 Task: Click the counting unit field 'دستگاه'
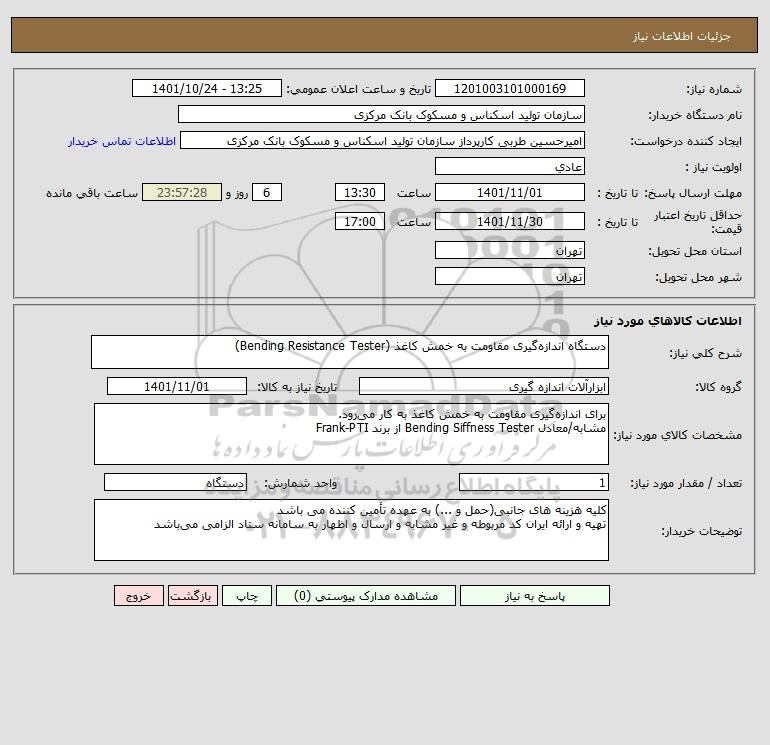175,483
